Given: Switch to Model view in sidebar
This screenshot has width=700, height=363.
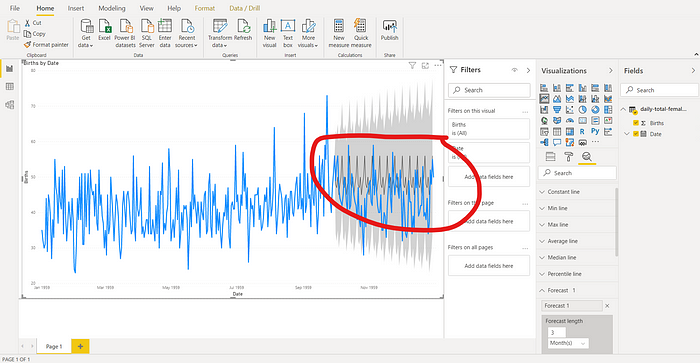Looking at the screenshot, I should [x=9, y=104].
